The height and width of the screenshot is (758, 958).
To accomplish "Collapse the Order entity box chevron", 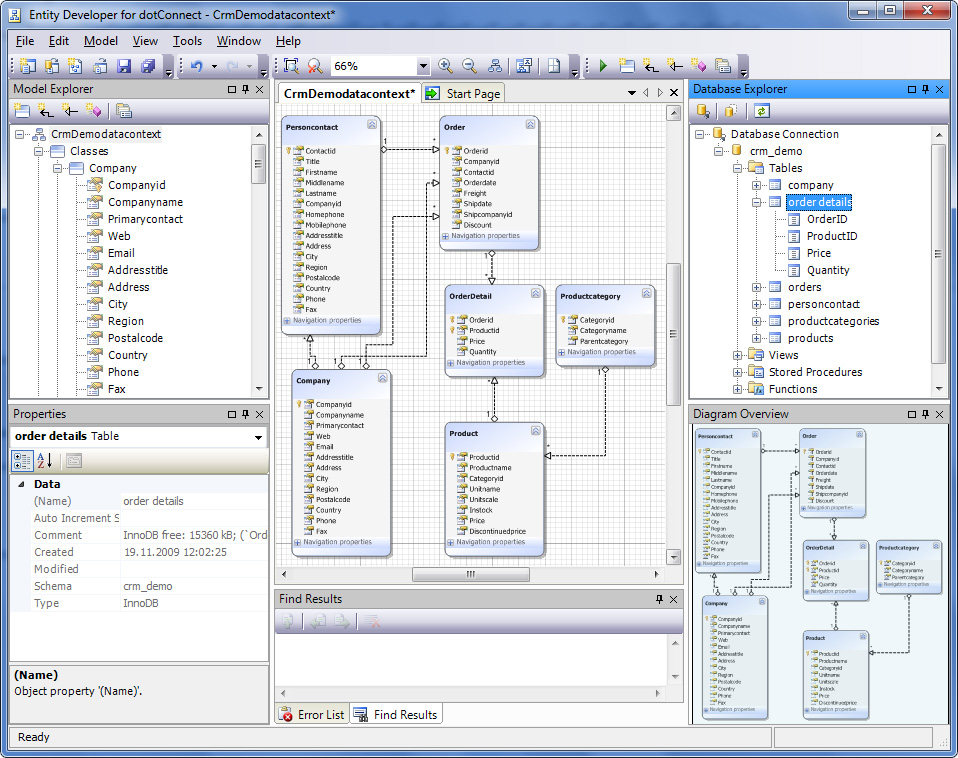I will (530, 125).
